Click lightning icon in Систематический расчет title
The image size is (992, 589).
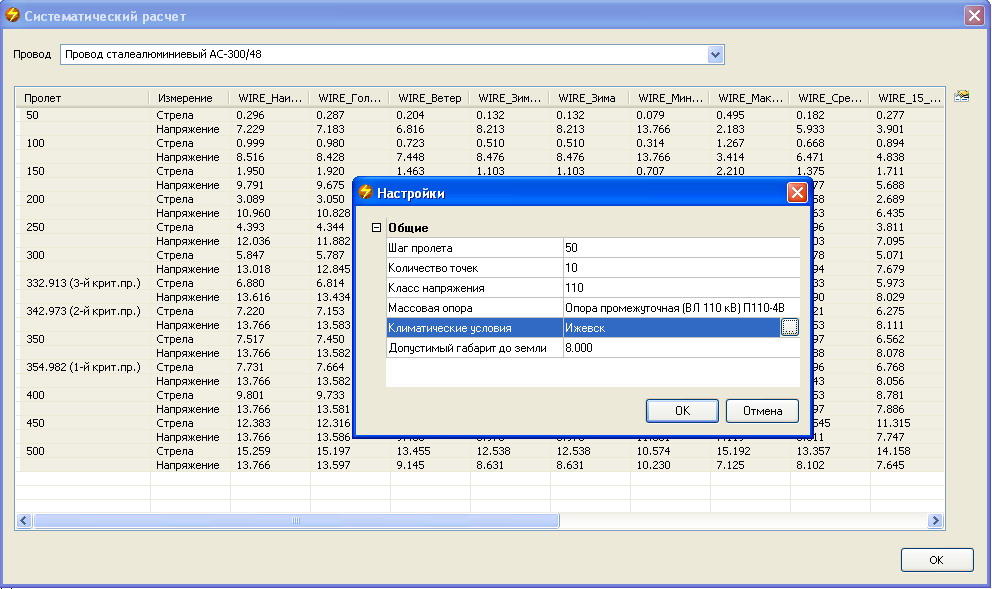[x=12, y=16]
